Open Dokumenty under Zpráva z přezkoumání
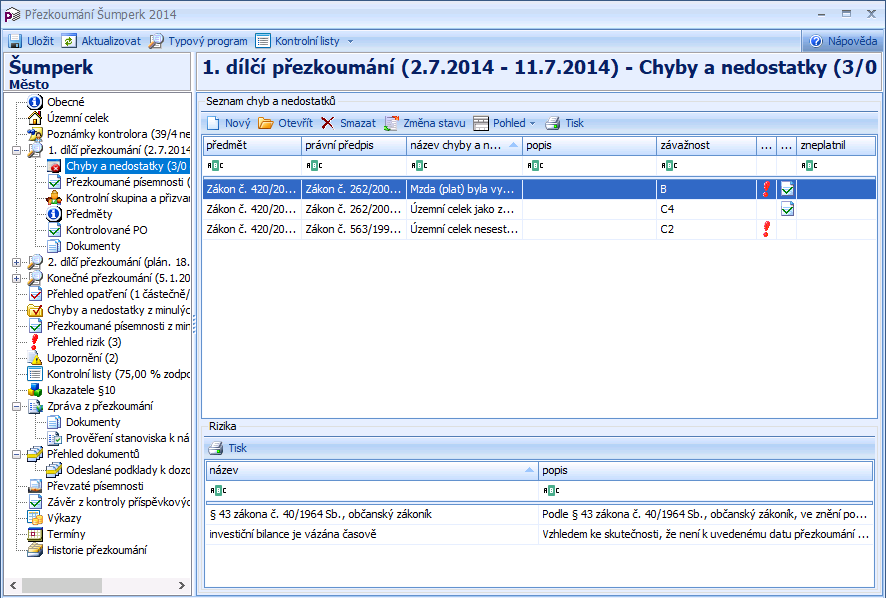The image size is (886, 598). click(x=93, y=422)
